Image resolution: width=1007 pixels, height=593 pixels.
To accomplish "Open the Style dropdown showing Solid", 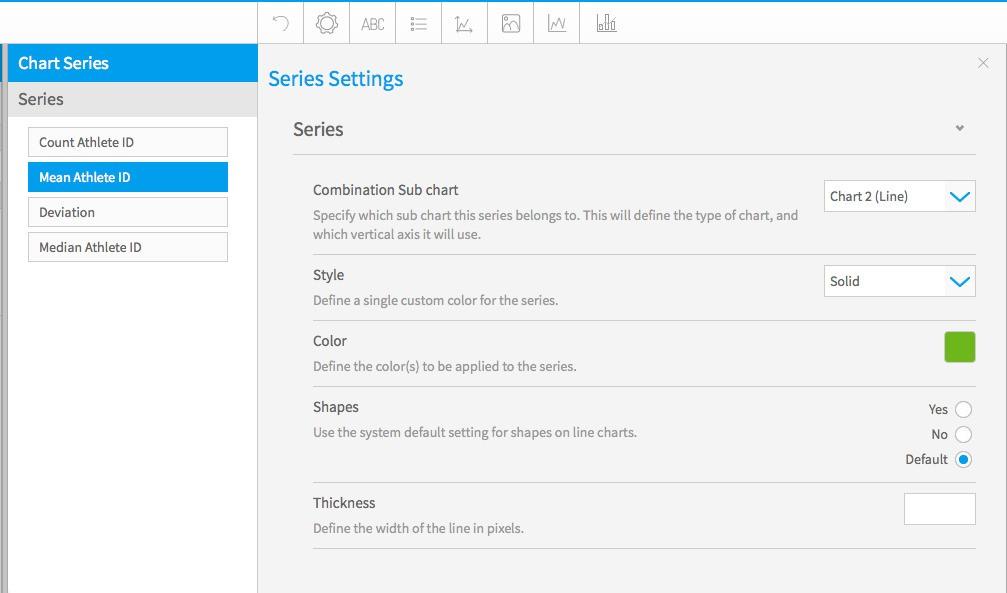I will (899, 281).
